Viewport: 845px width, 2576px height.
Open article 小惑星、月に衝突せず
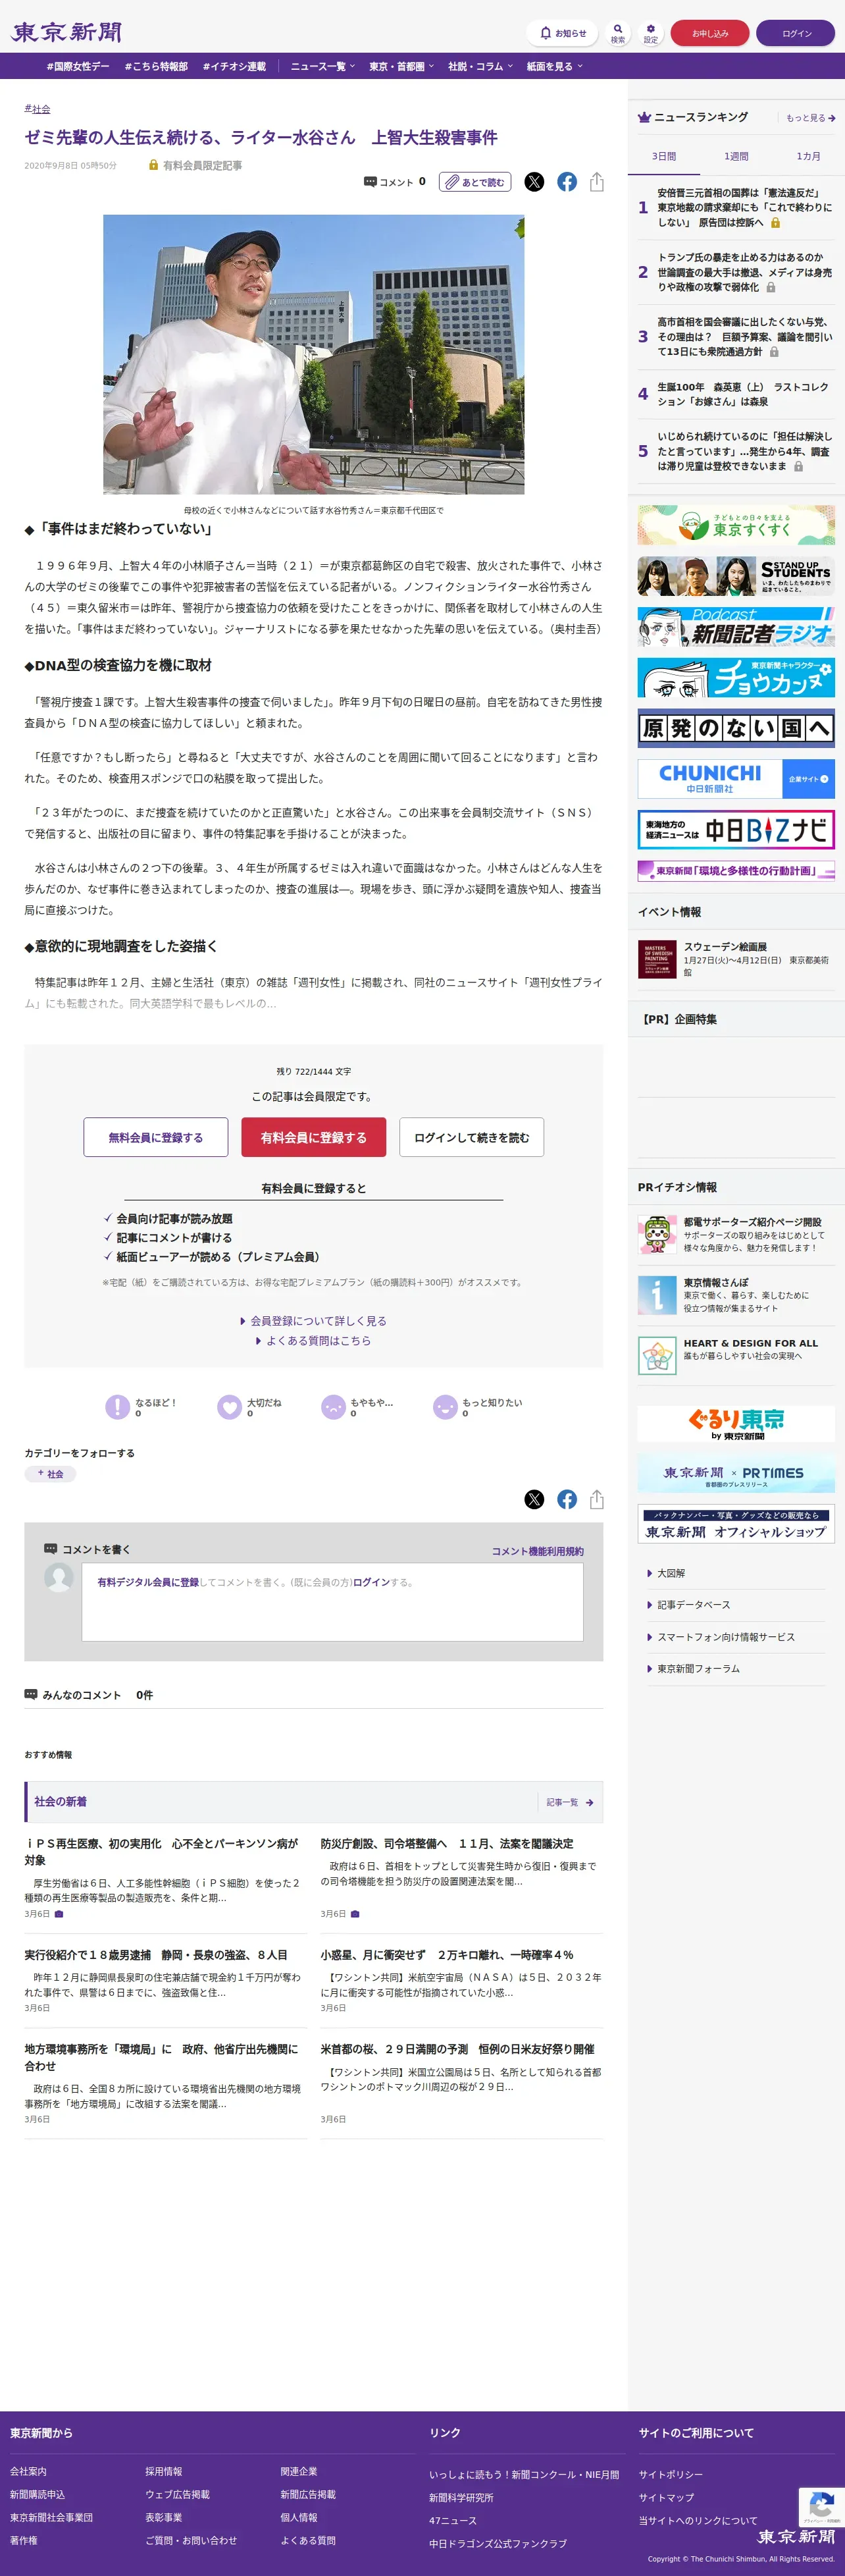[447, 1955]
